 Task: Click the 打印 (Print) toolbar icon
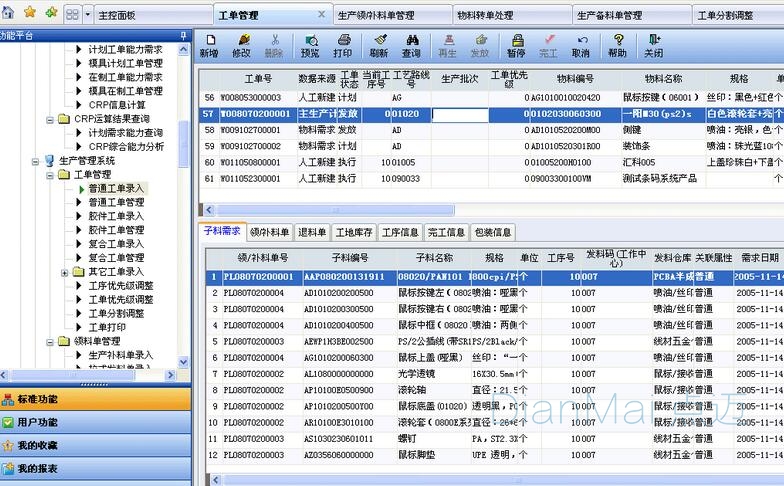pyautogui.click(x=342, y=45)
